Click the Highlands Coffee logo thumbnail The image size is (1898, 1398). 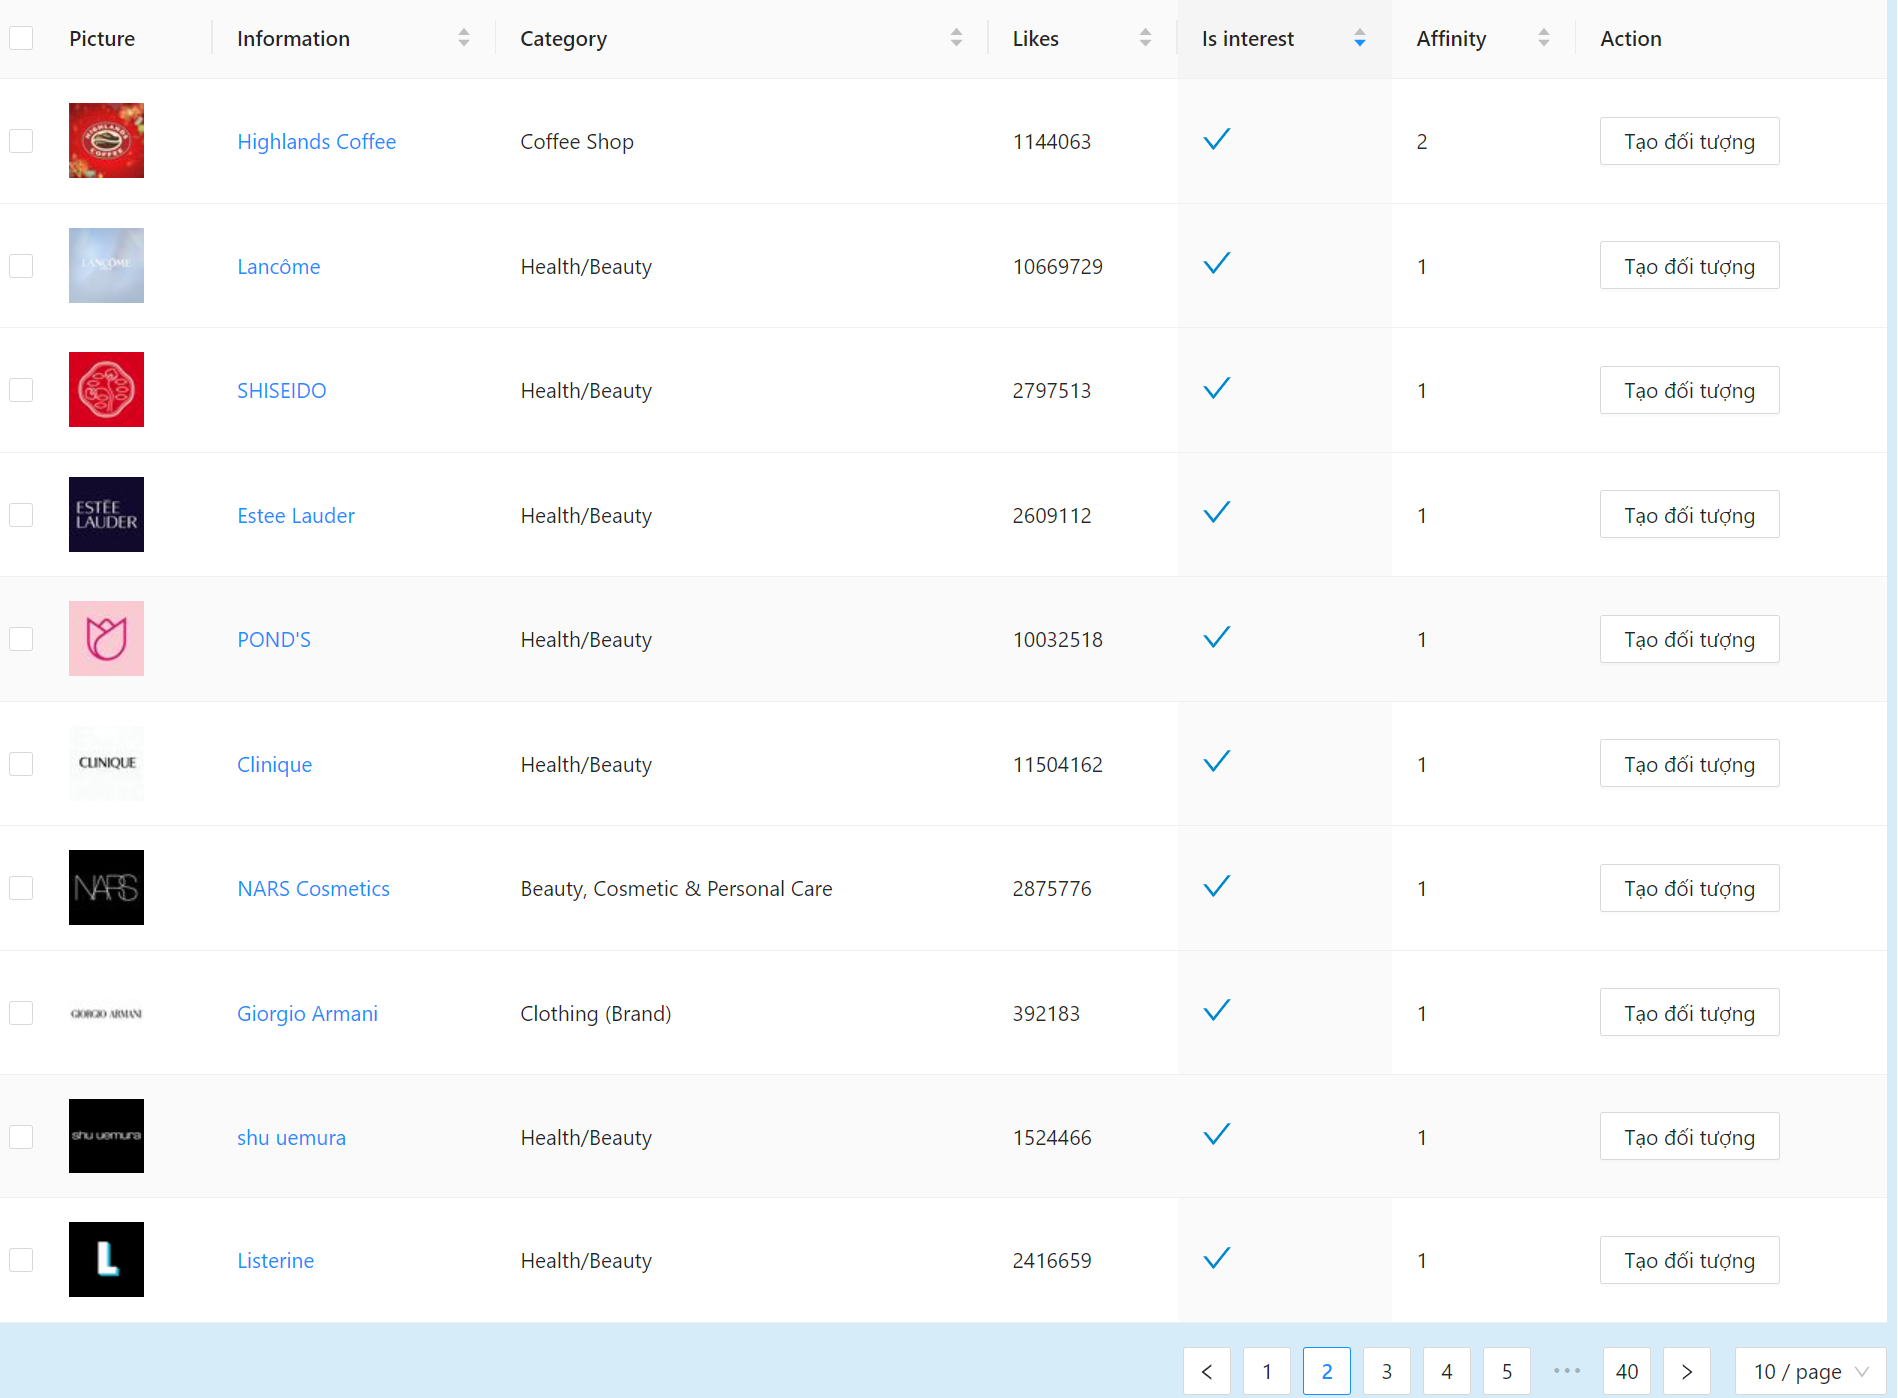click(106, 141)
